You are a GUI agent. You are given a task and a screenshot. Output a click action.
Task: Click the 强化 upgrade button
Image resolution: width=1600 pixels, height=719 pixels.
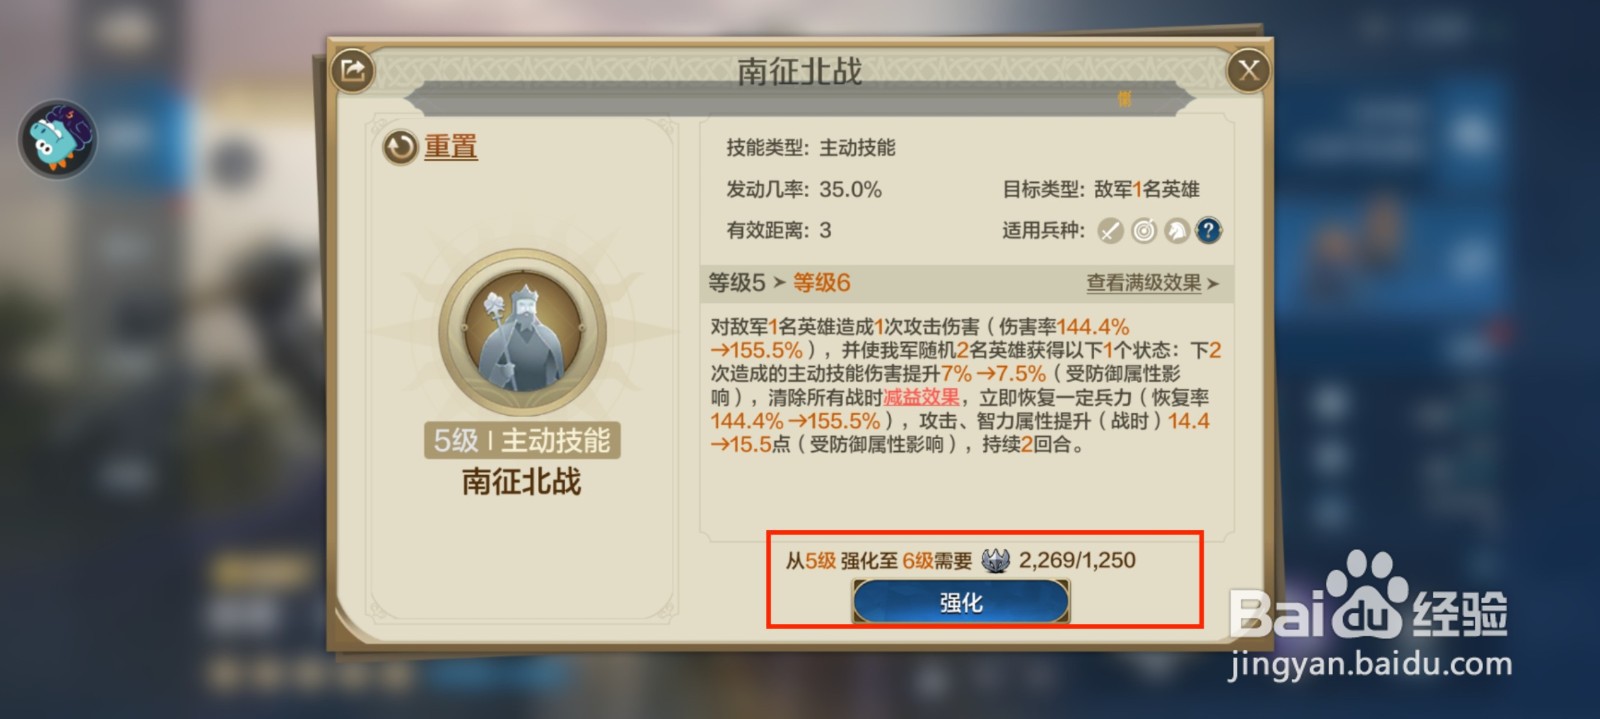[961, 602]
